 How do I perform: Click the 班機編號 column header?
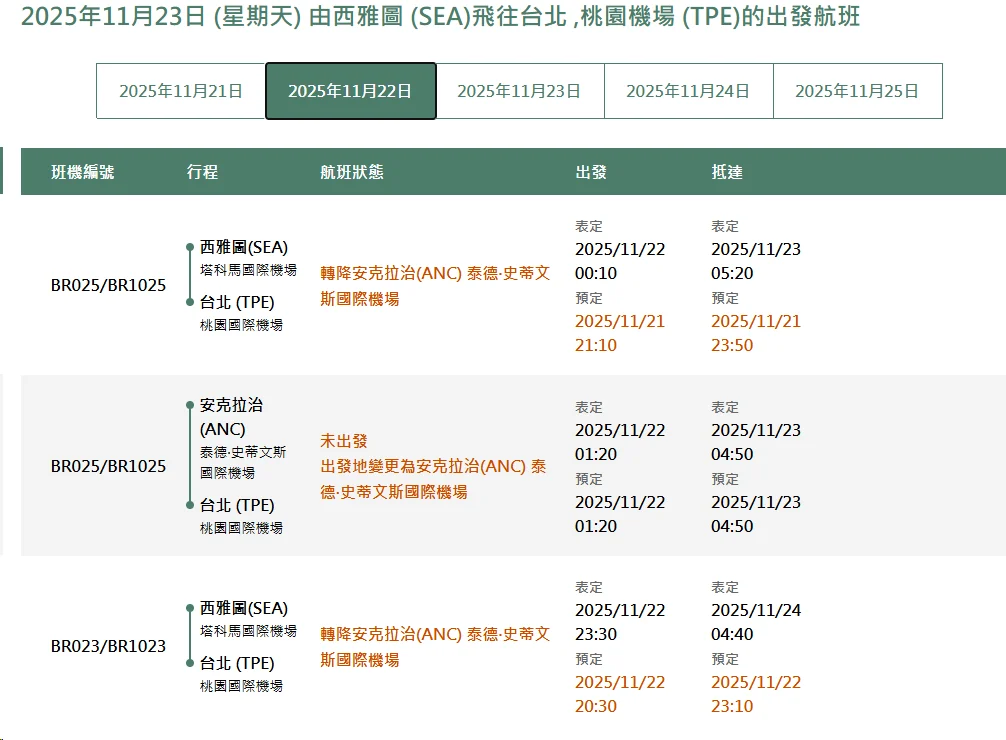click(83, 172)
